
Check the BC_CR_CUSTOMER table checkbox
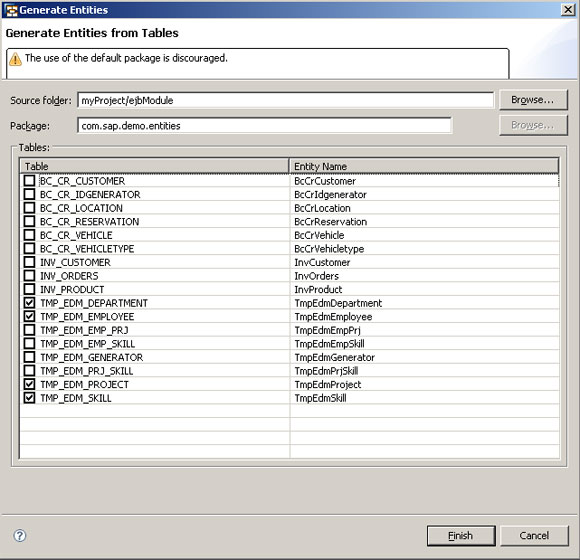29,181
